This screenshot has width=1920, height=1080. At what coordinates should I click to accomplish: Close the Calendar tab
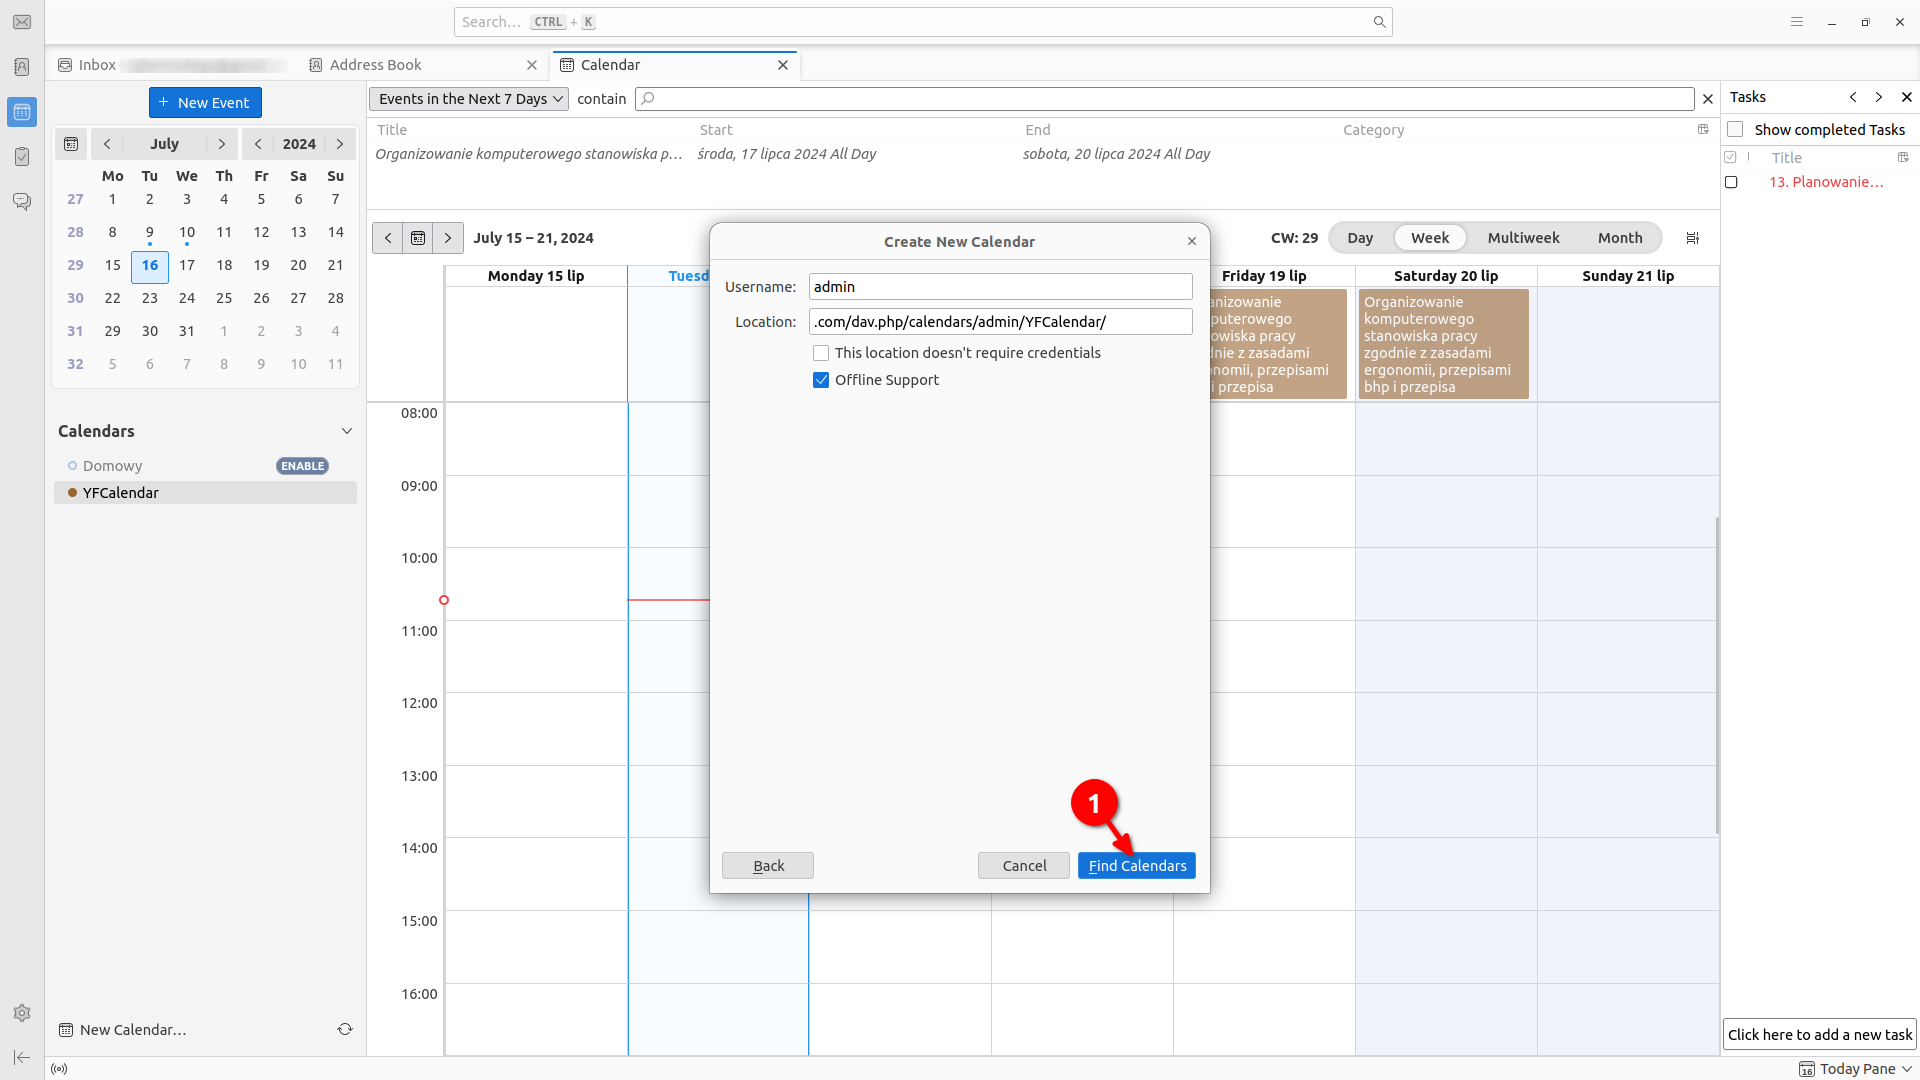pyautogui.click(x=783, y=65)
